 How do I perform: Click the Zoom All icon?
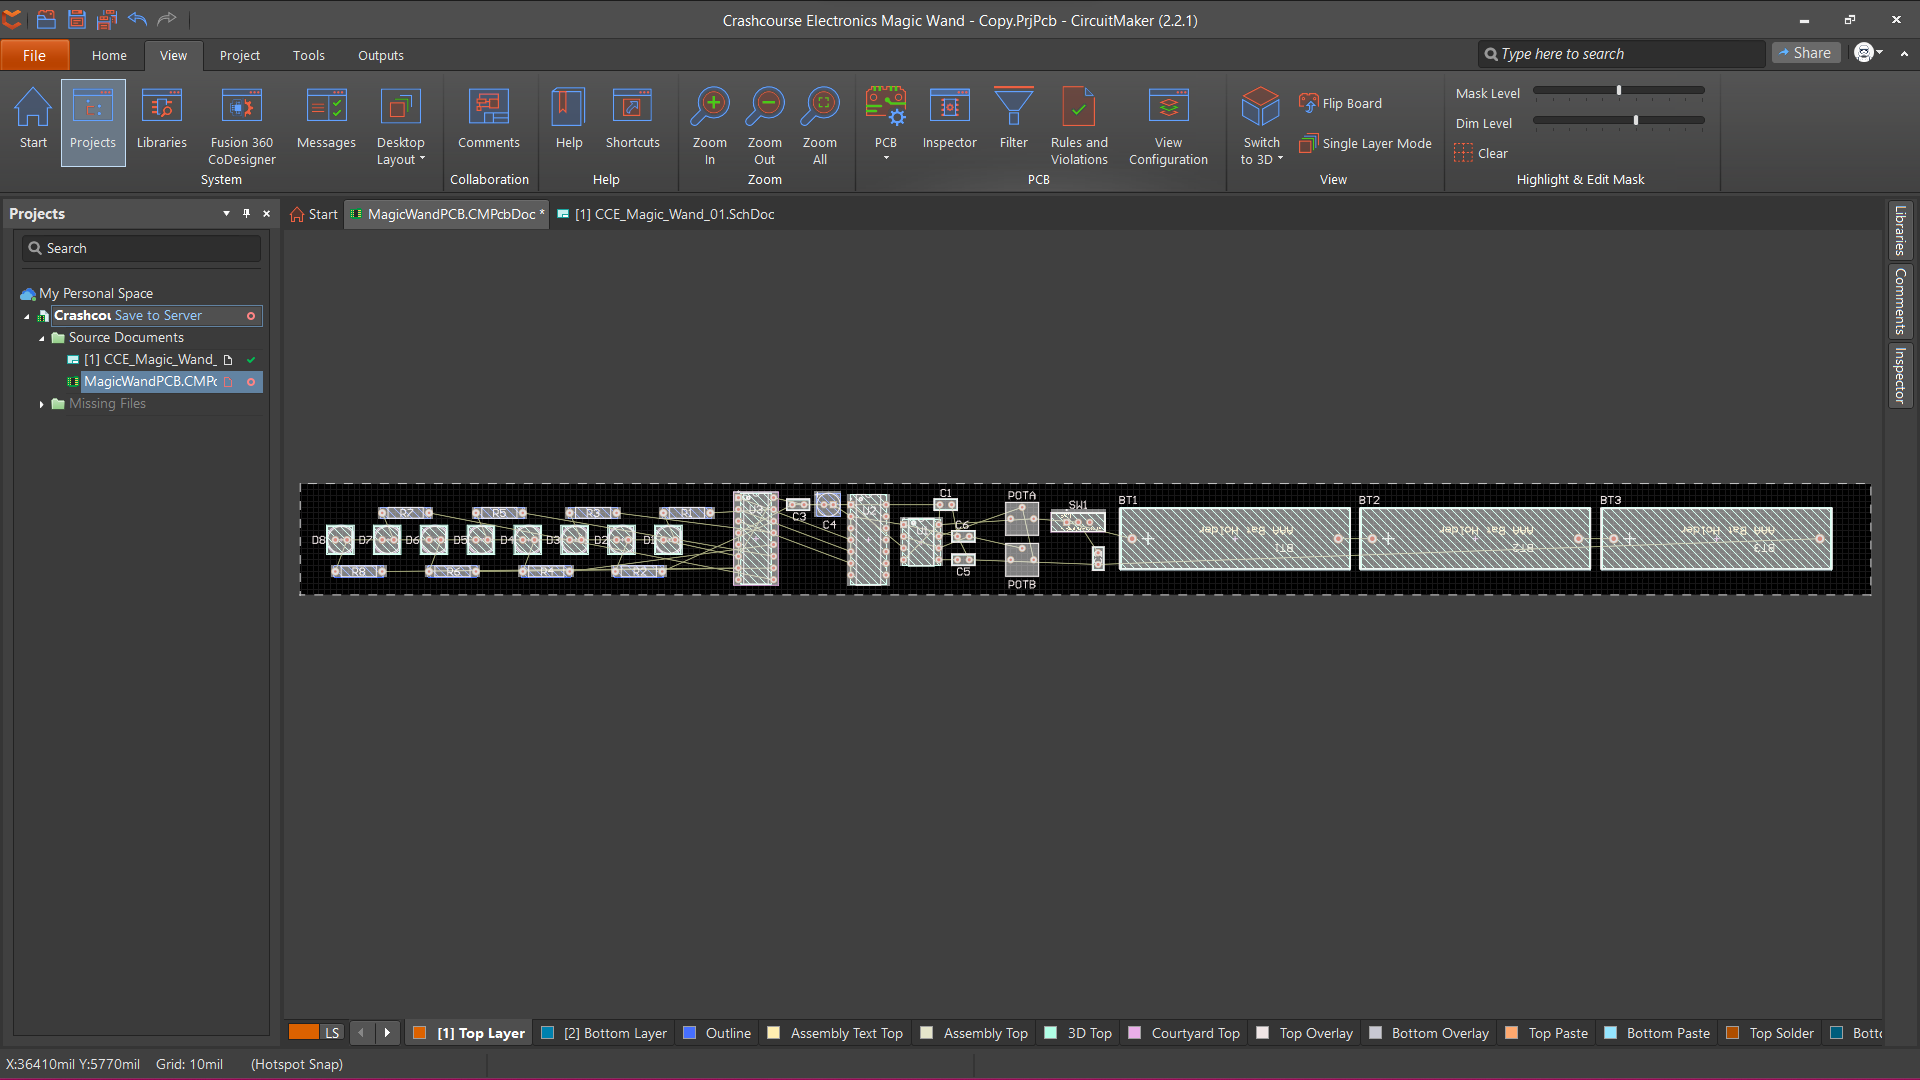[x=820, y=106]
